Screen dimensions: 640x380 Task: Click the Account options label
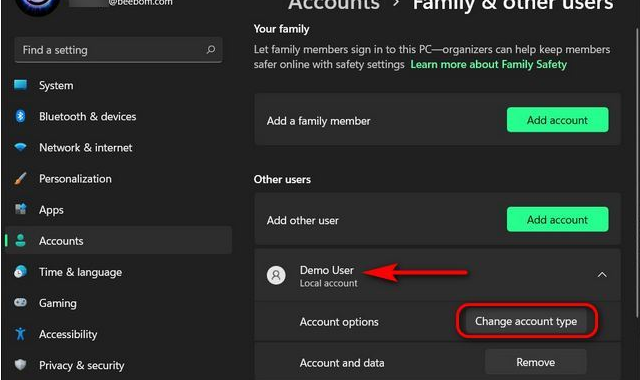click(x=339, y=322)
